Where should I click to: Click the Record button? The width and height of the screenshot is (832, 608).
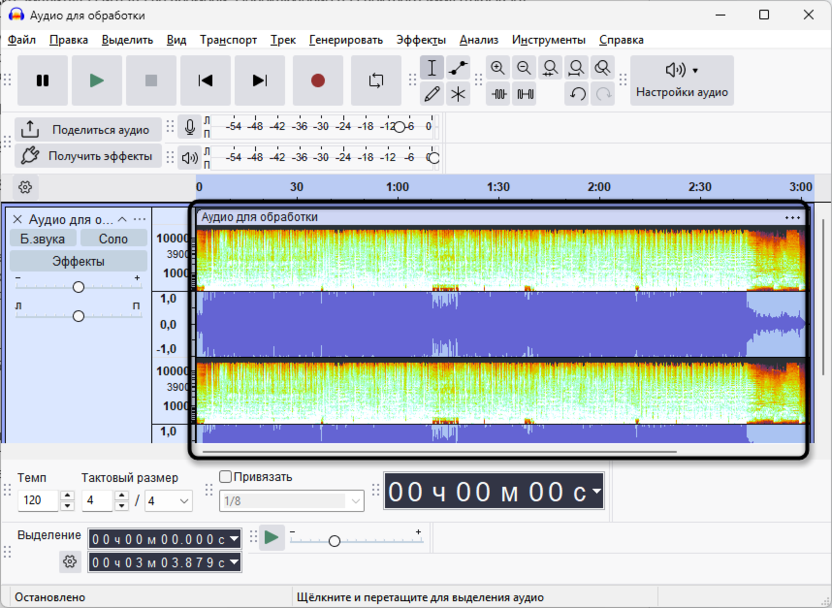coord(318,81)
